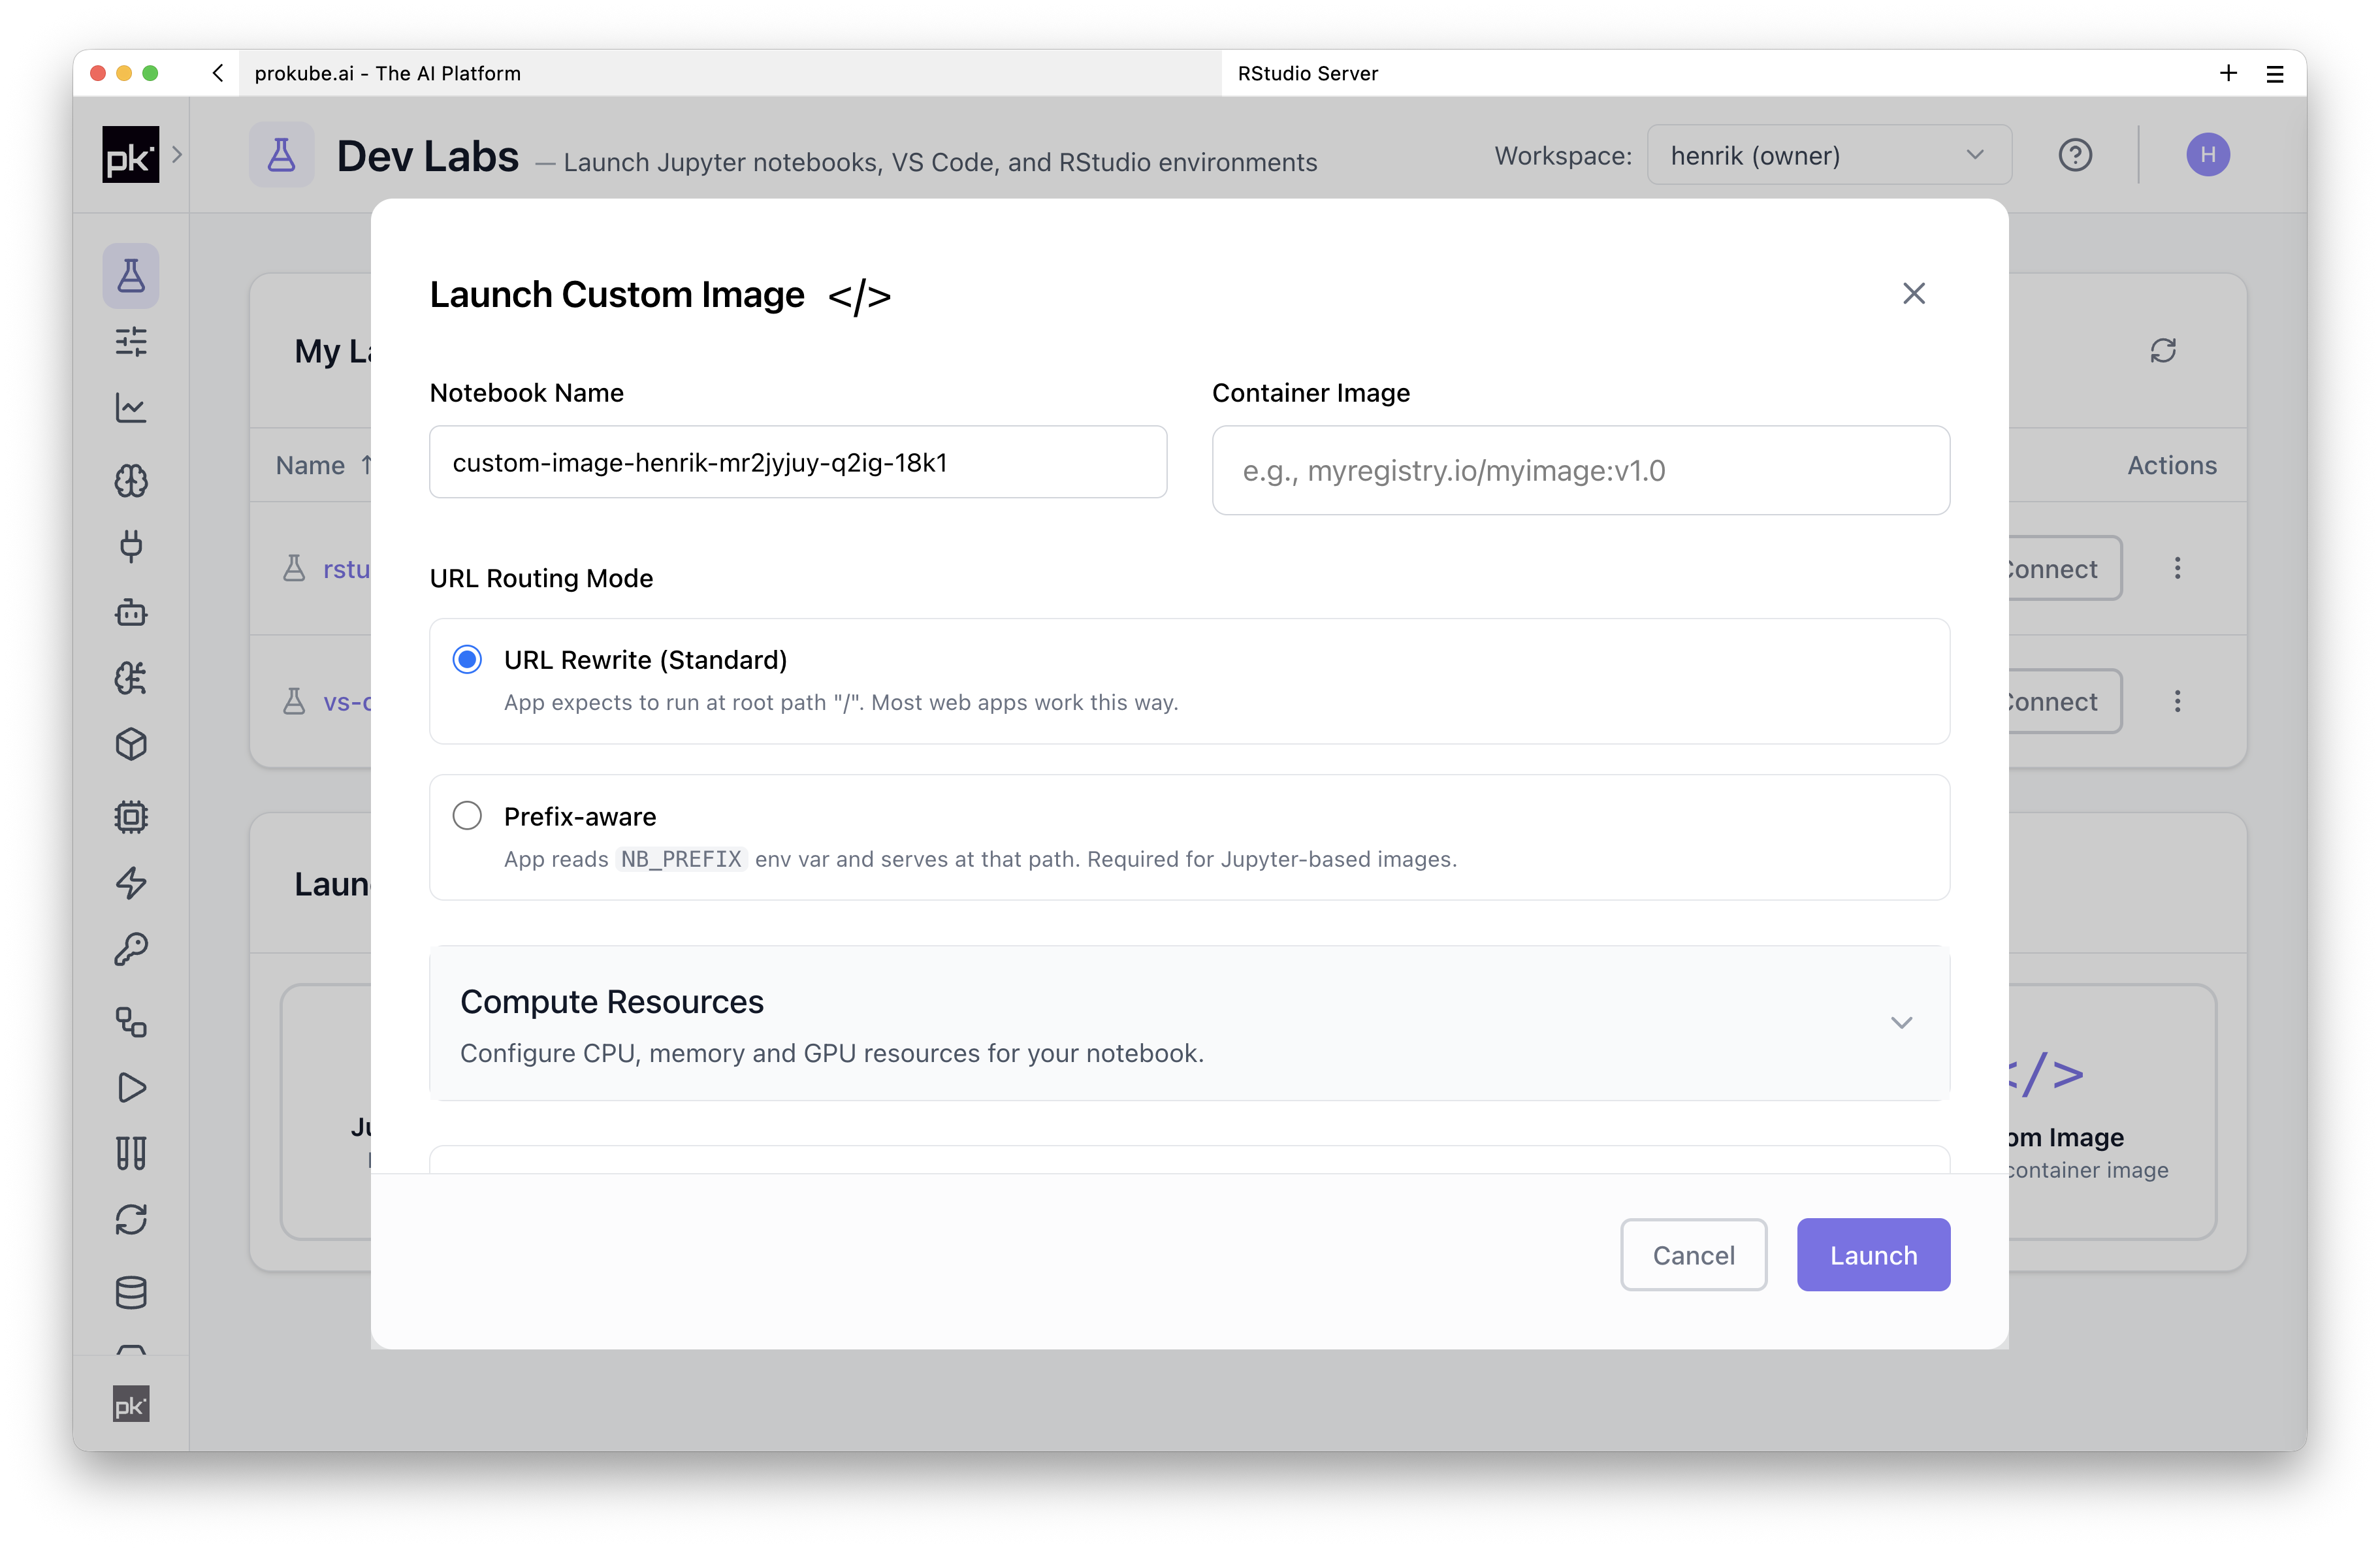Open the cube package icon in sidebar

(131, 744)
